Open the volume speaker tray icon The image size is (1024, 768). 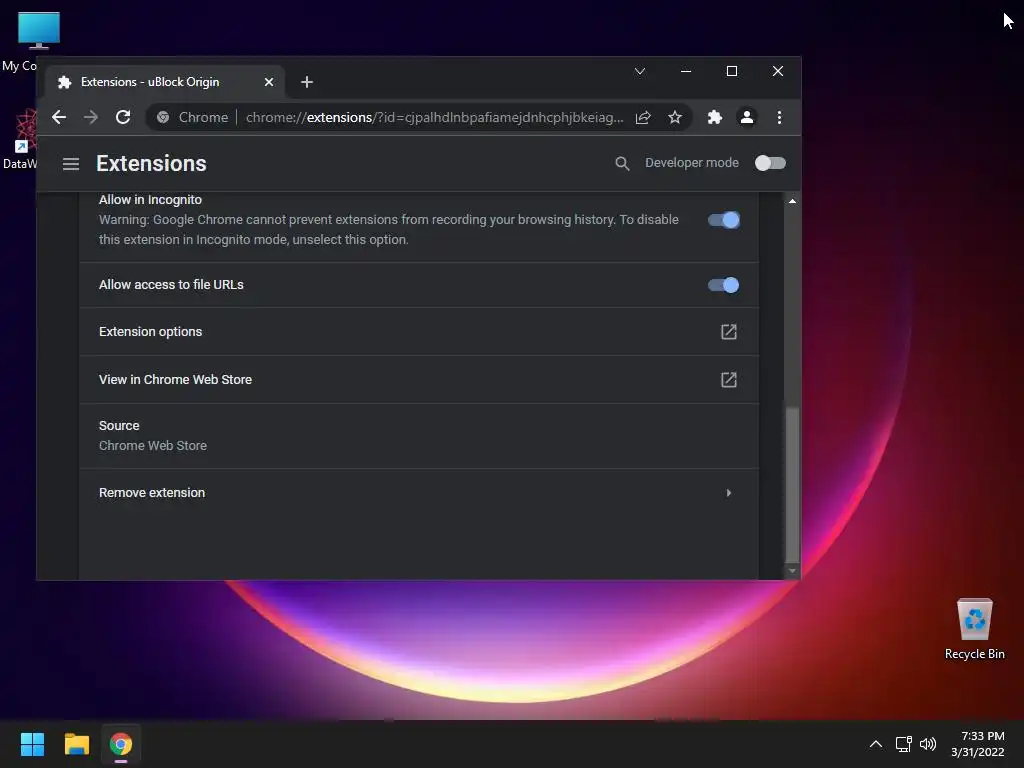click(x=927, y=744)
